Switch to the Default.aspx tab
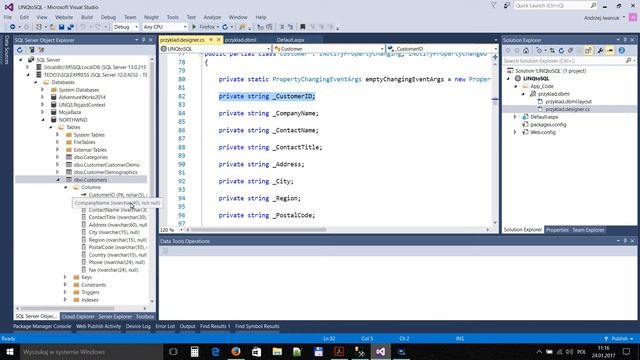The width and height of the screenshot is (640, 360). pos(290,40)
